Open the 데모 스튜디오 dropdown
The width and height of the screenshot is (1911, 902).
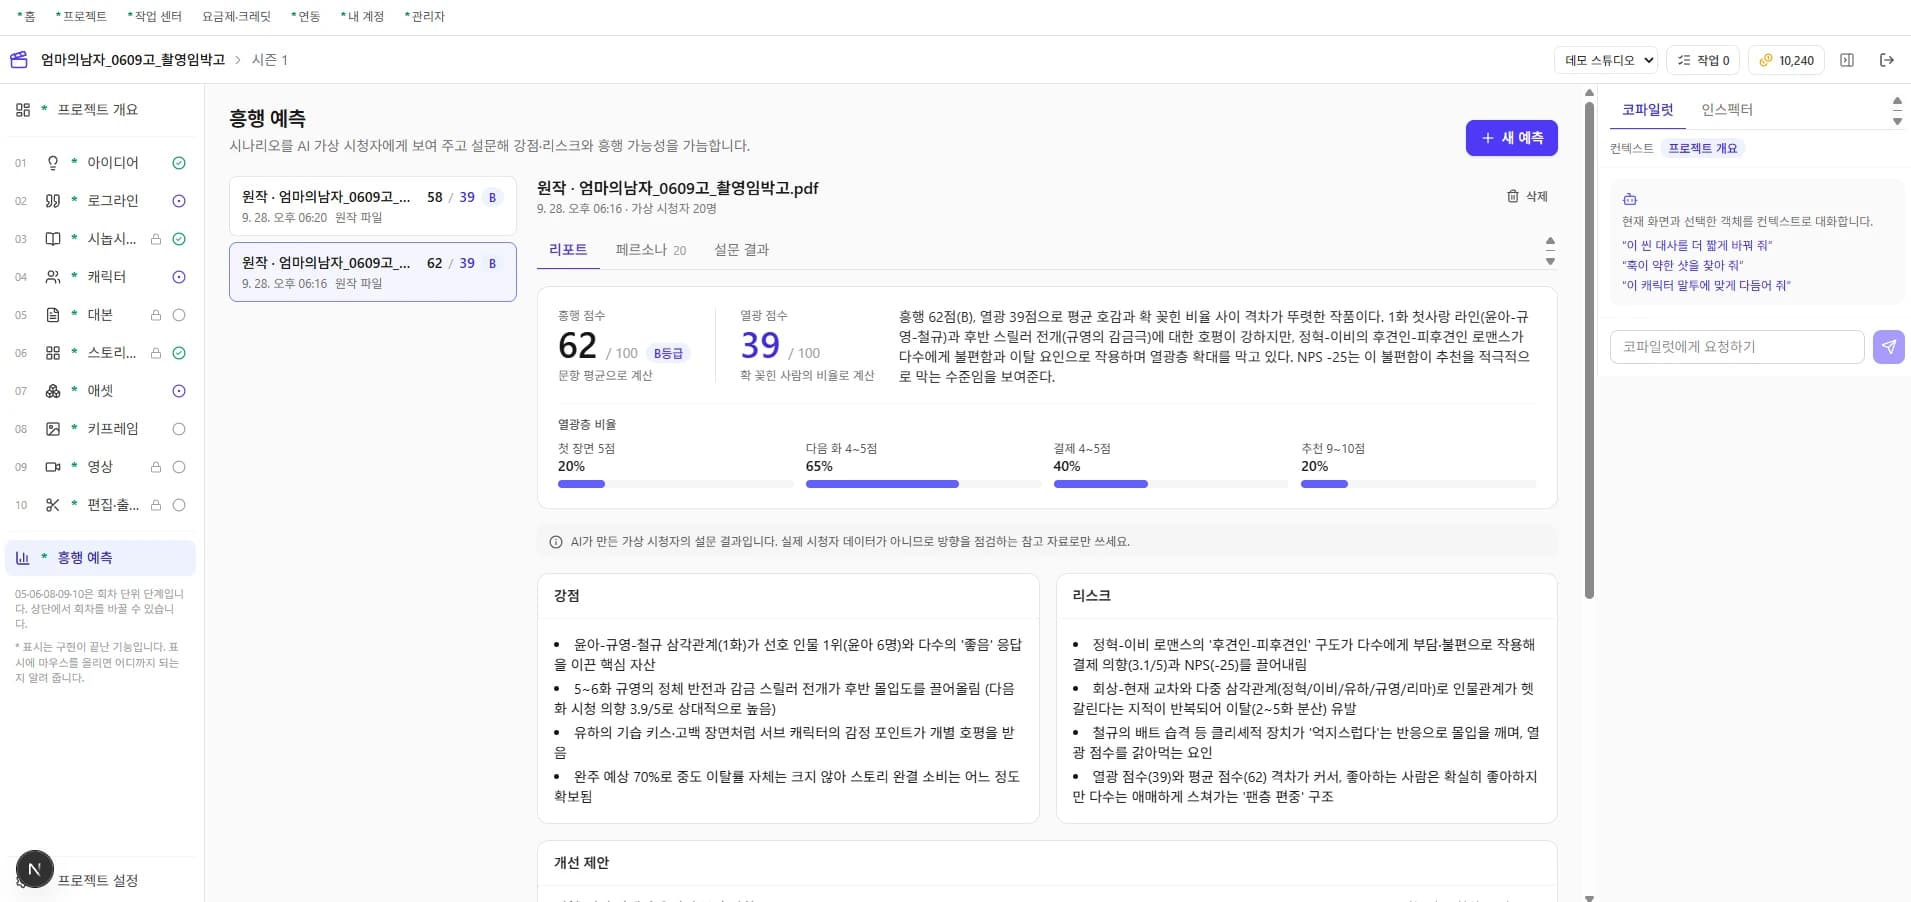tap(1607, 60)
